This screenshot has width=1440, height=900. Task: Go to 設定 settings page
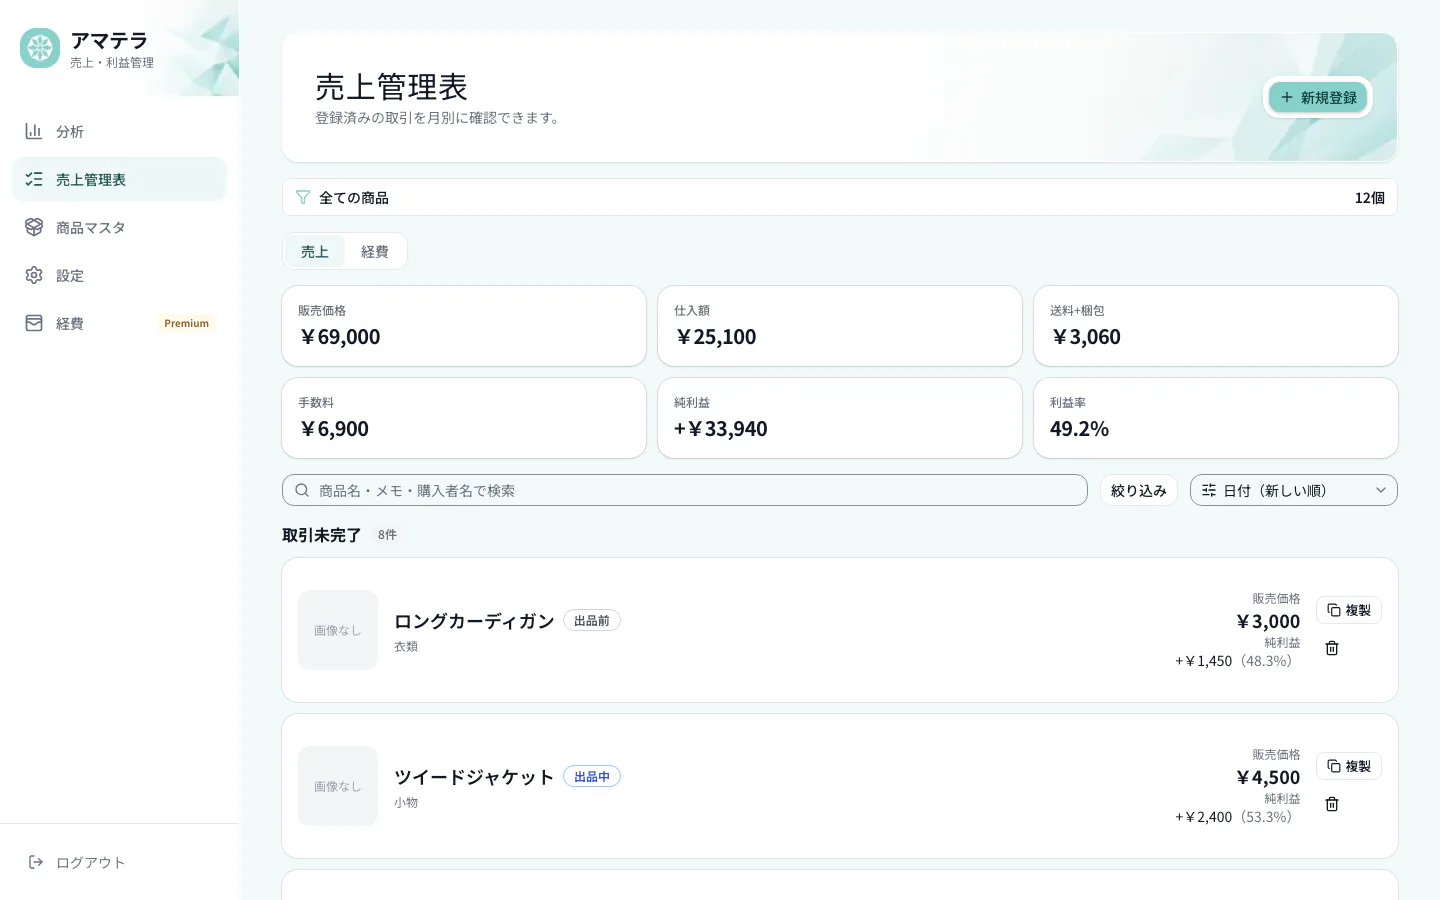click(x=119, y=275)
